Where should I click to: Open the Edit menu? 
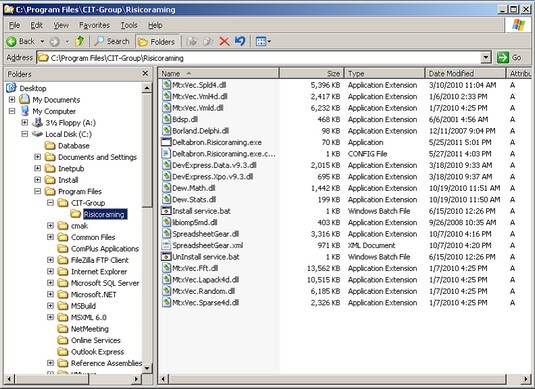click(37, 25)
